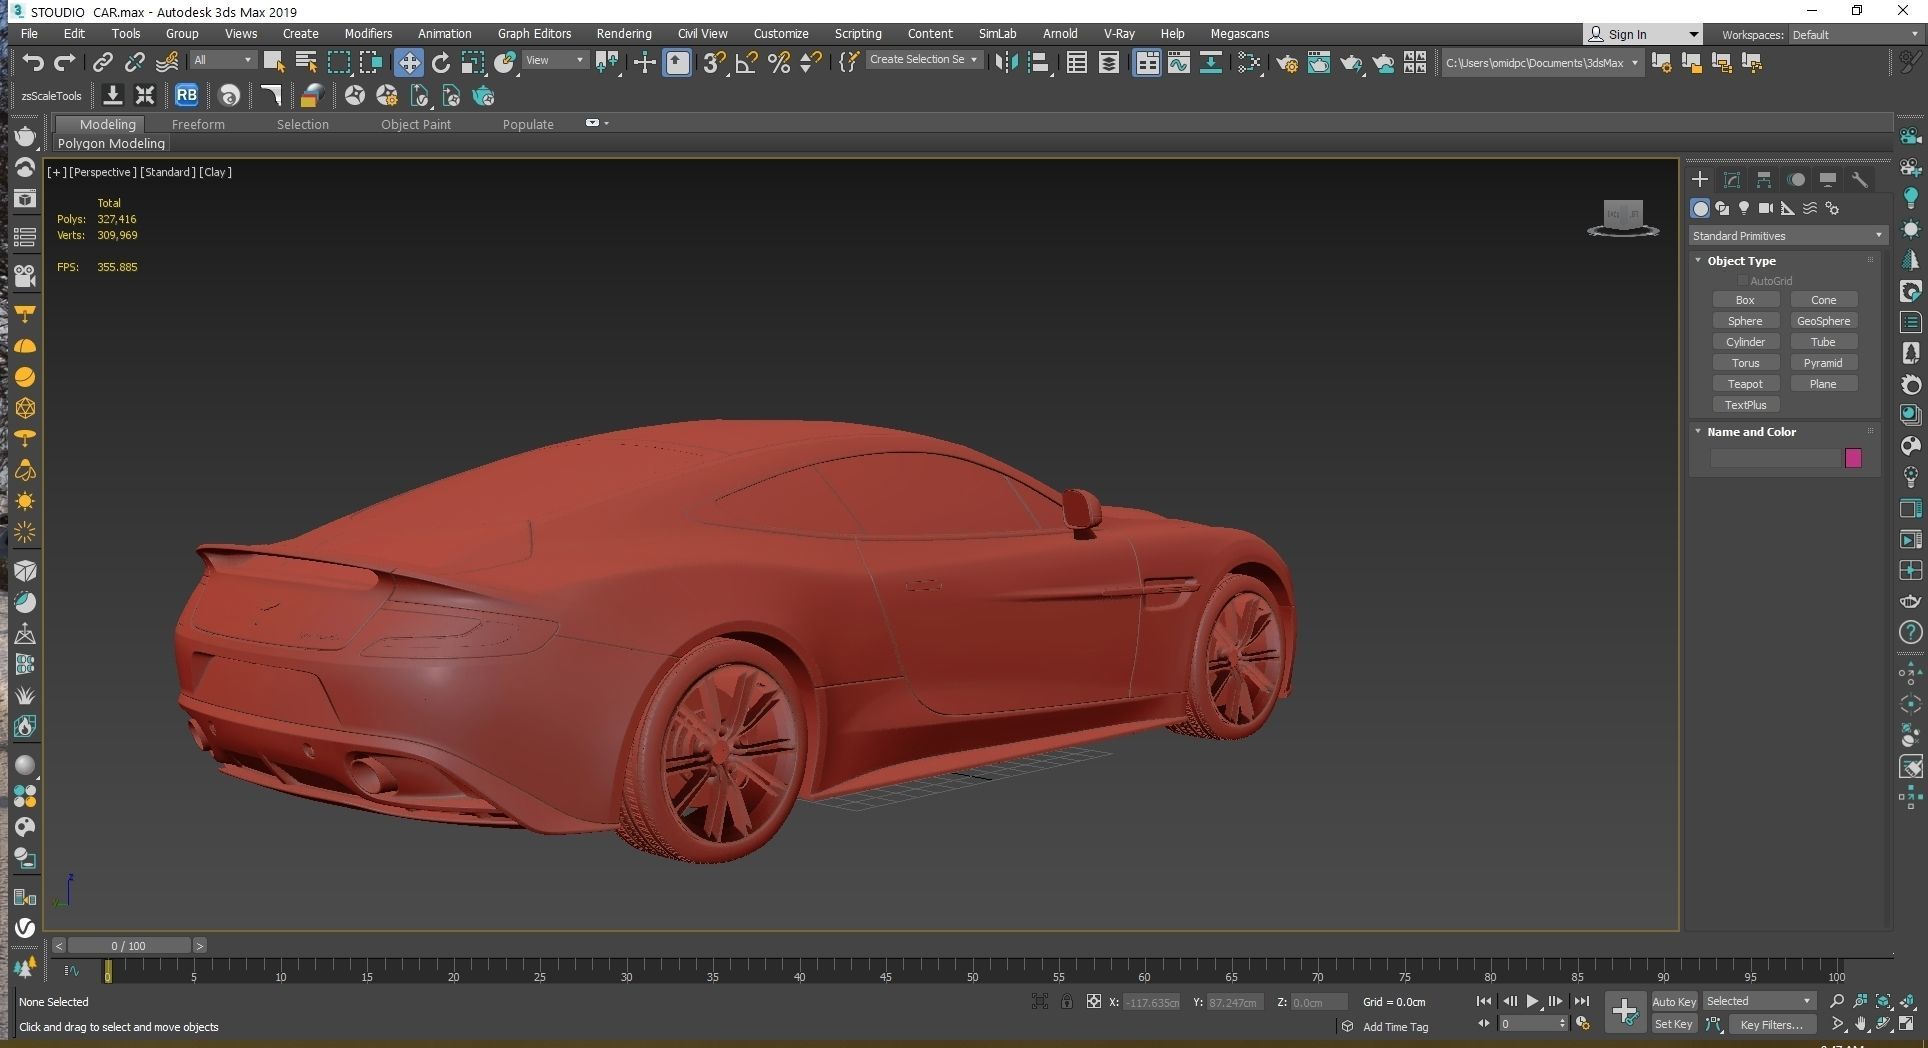Screen dimensions: 1928x1048
Task: Open the Hierarchy panel tab
Action: [x=1764, y=180]
